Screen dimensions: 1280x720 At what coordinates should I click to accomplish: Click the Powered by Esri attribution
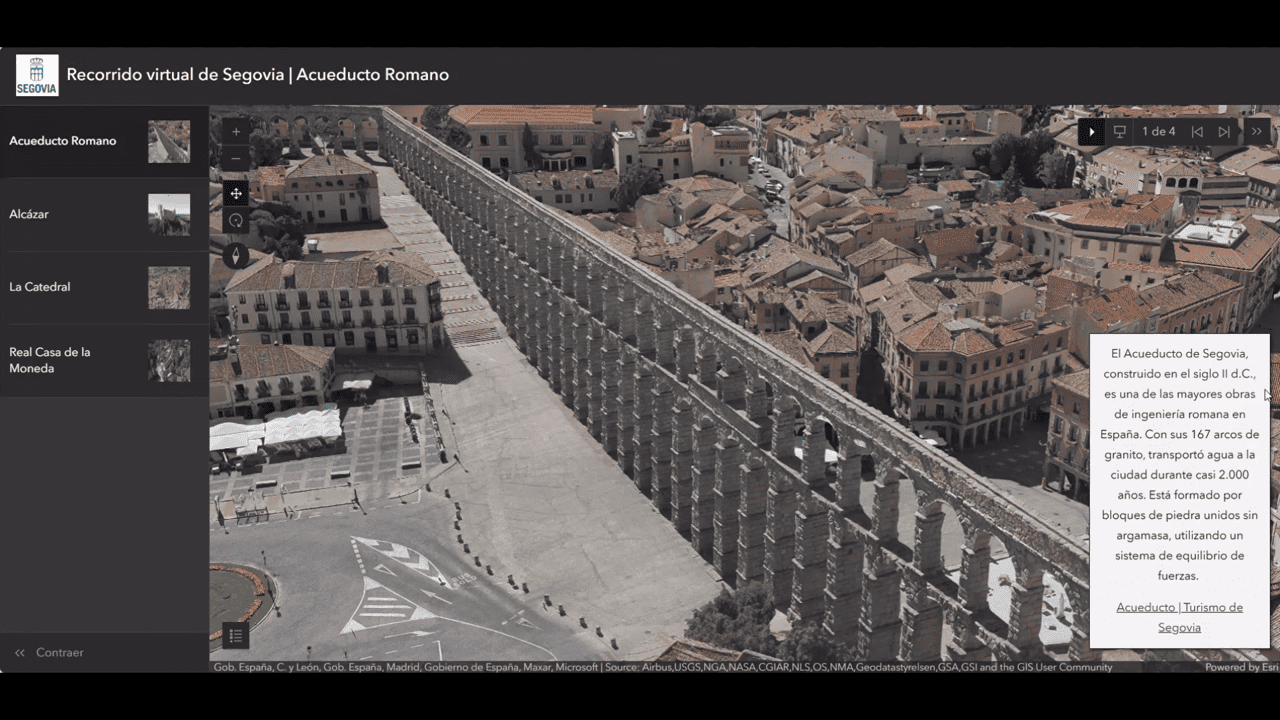coord(1239,667)
